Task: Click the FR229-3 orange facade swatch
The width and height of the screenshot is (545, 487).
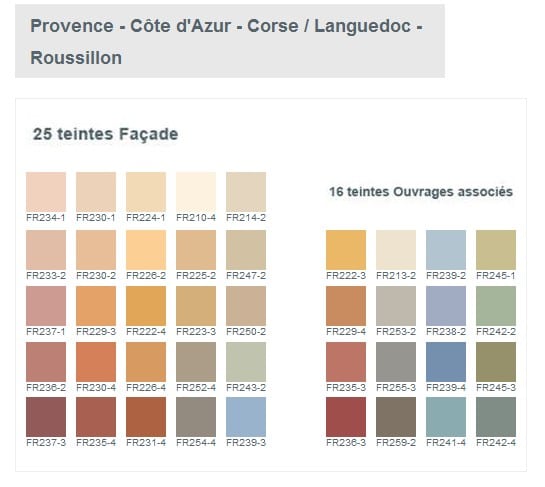Action: (x=96, y=306)
